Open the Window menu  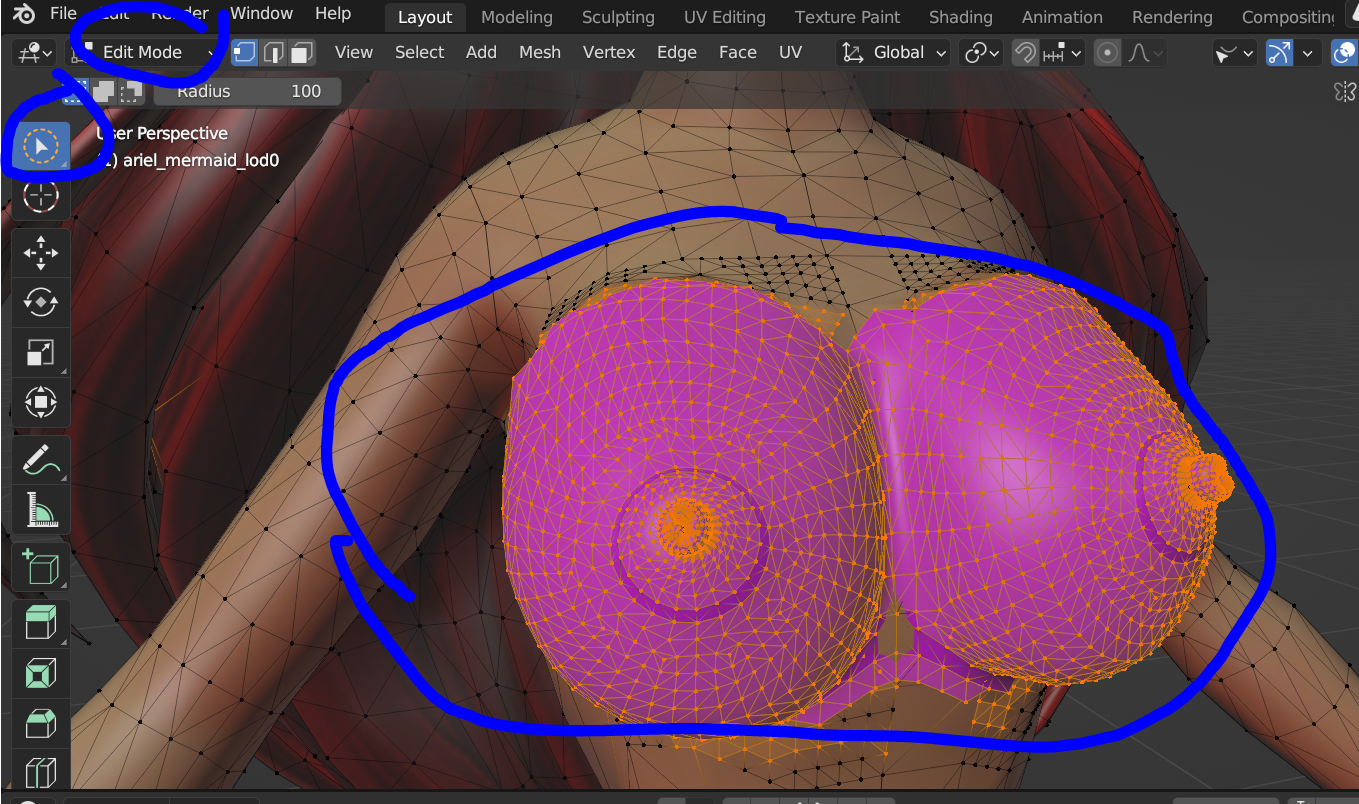tap(262, 14)
